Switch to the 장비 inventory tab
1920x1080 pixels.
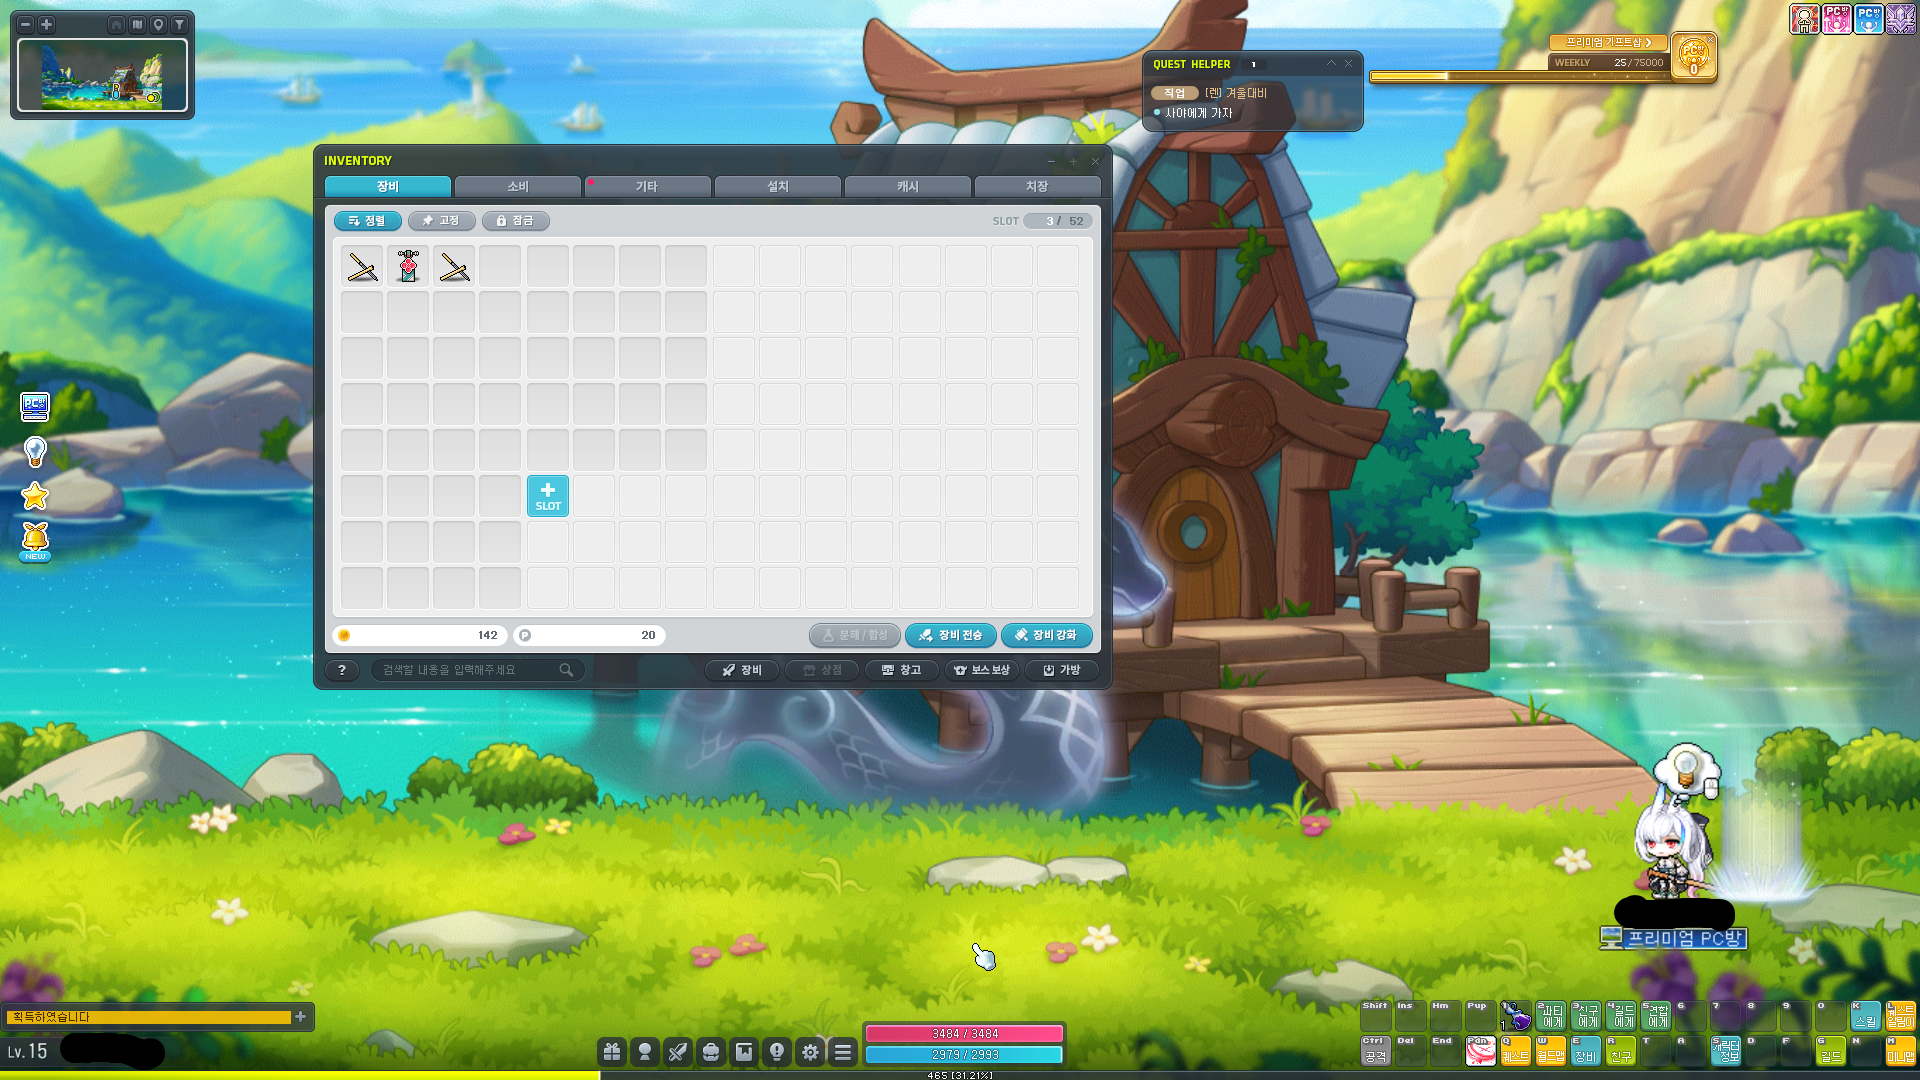(x=388, y=187)
